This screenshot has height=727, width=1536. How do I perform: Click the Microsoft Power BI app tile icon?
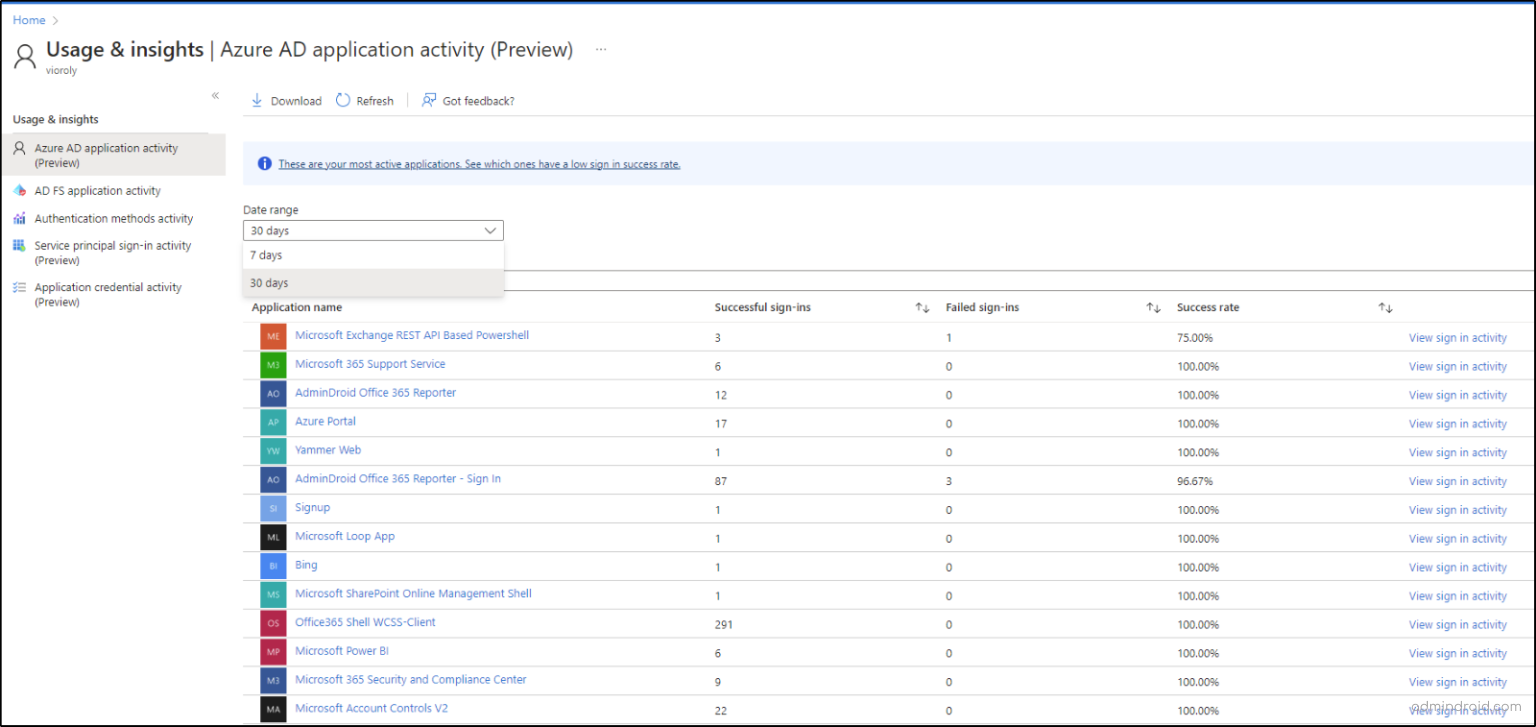coord(272,651)
